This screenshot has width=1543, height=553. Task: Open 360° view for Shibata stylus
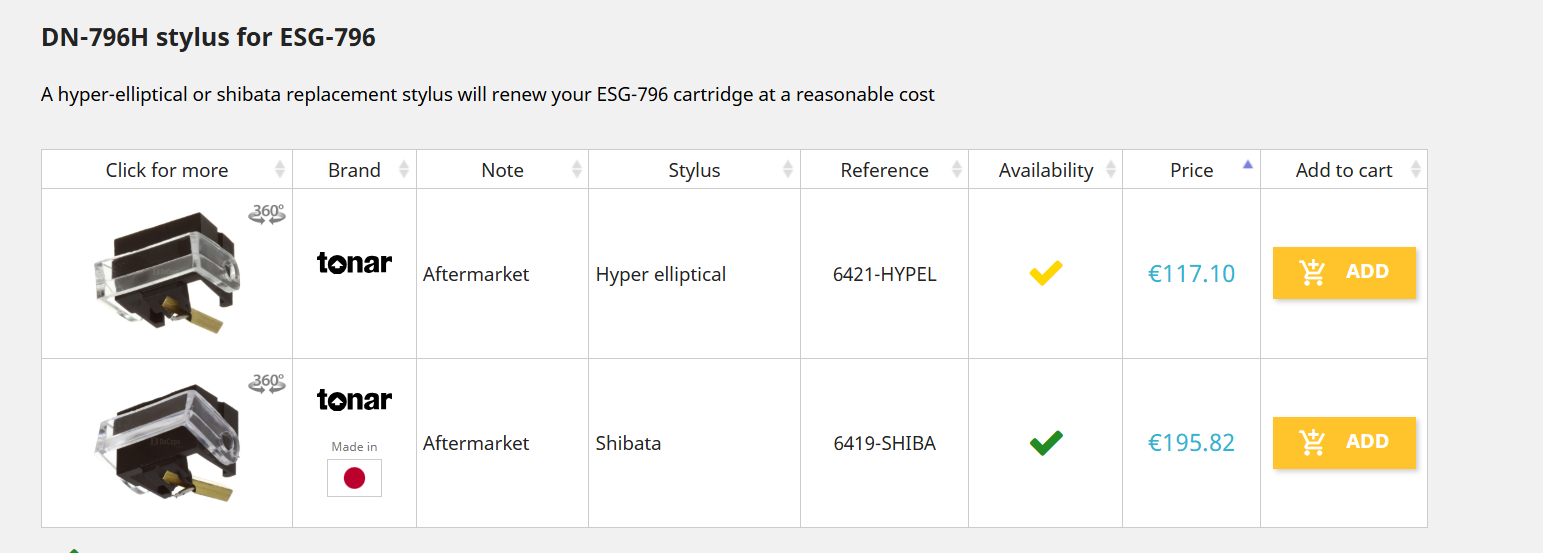(267, 382)
